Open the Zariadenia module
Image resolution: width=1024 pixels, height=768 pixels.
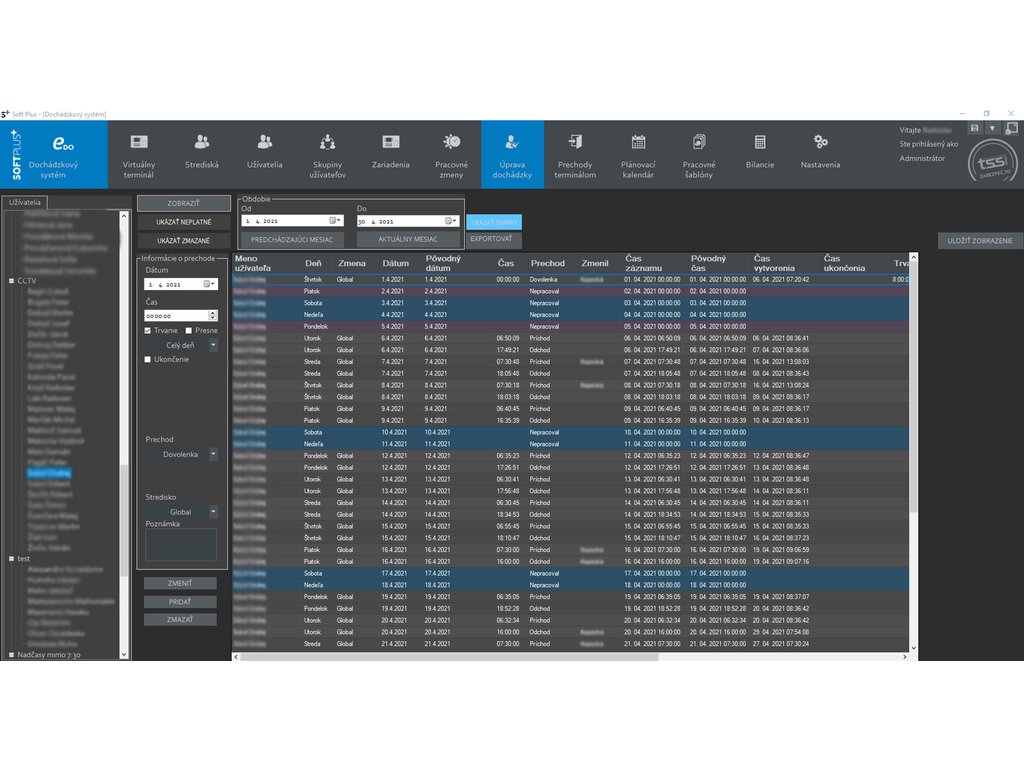tap(391, 154)
